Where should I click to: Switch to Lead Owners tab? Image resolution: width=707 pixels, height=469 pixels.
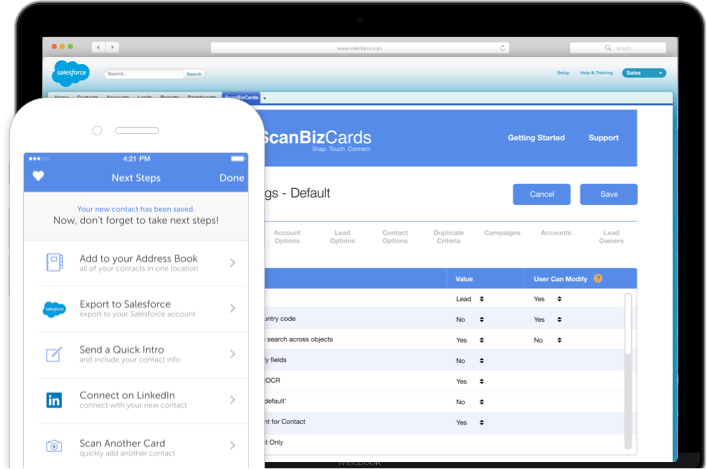[x=611, y=237]
